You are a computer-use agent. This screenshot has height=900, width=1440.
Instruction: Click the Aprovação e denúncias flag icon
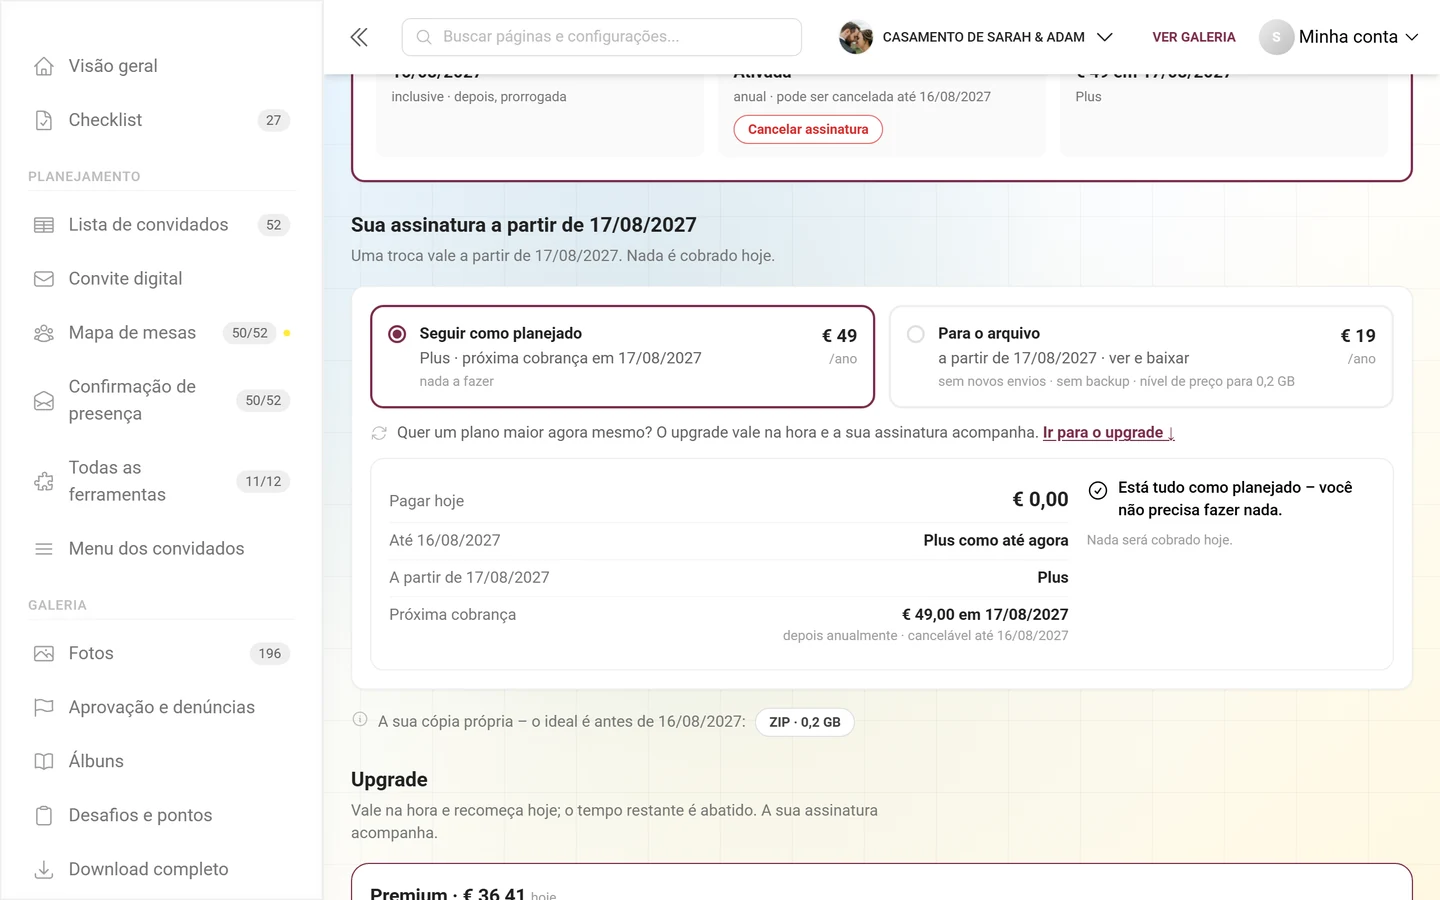[x=44, y=708]
